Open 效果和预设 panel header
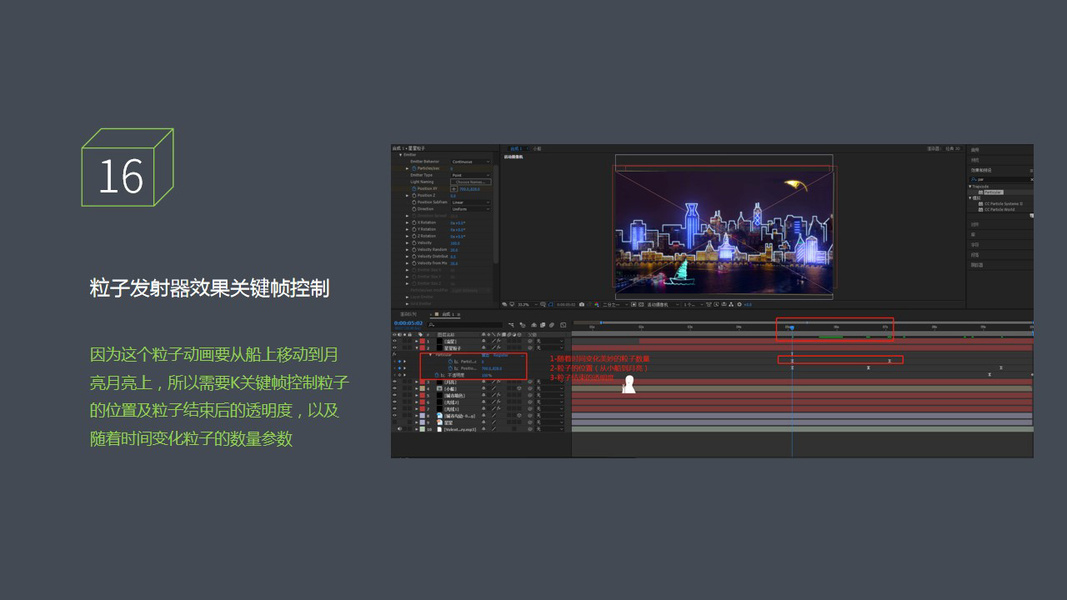1067x600 pixels. click(981, 170)
